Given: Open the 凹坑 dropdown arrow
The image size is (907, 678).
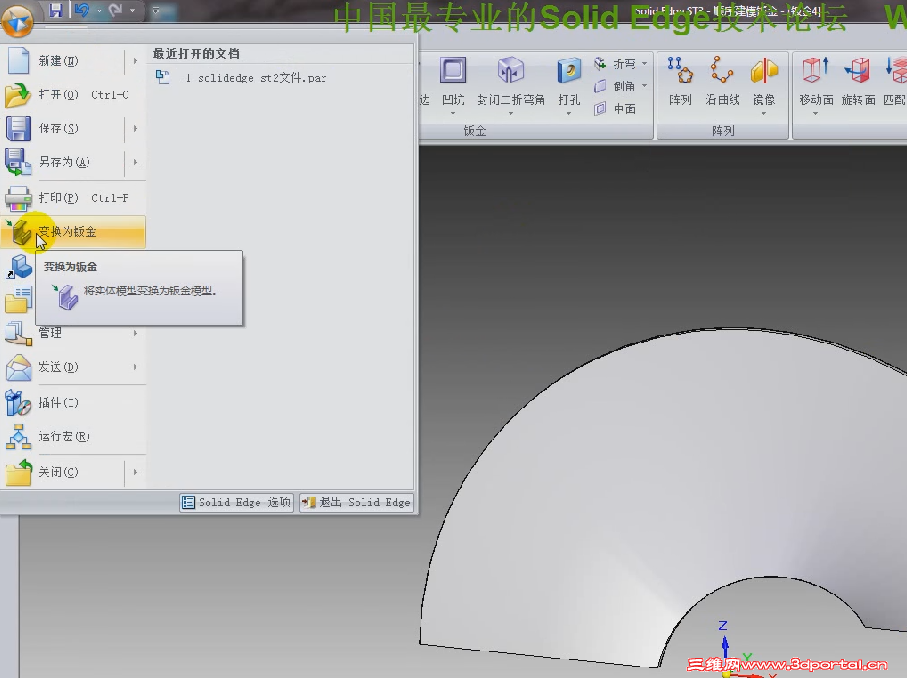Looking at the screenshot, I should (x=453, y=113).
